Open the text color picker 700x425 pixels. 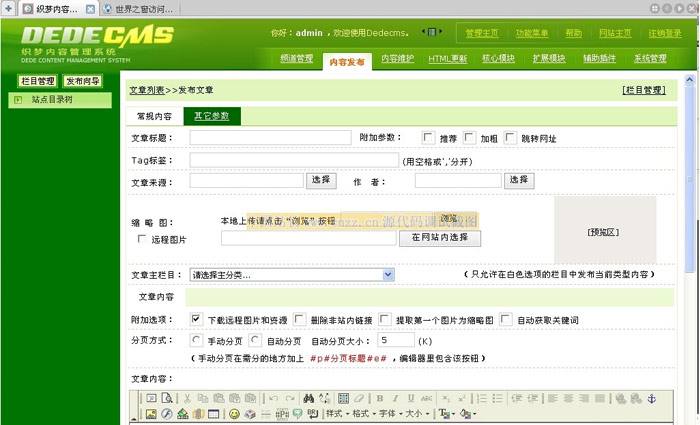click(446, 413)
